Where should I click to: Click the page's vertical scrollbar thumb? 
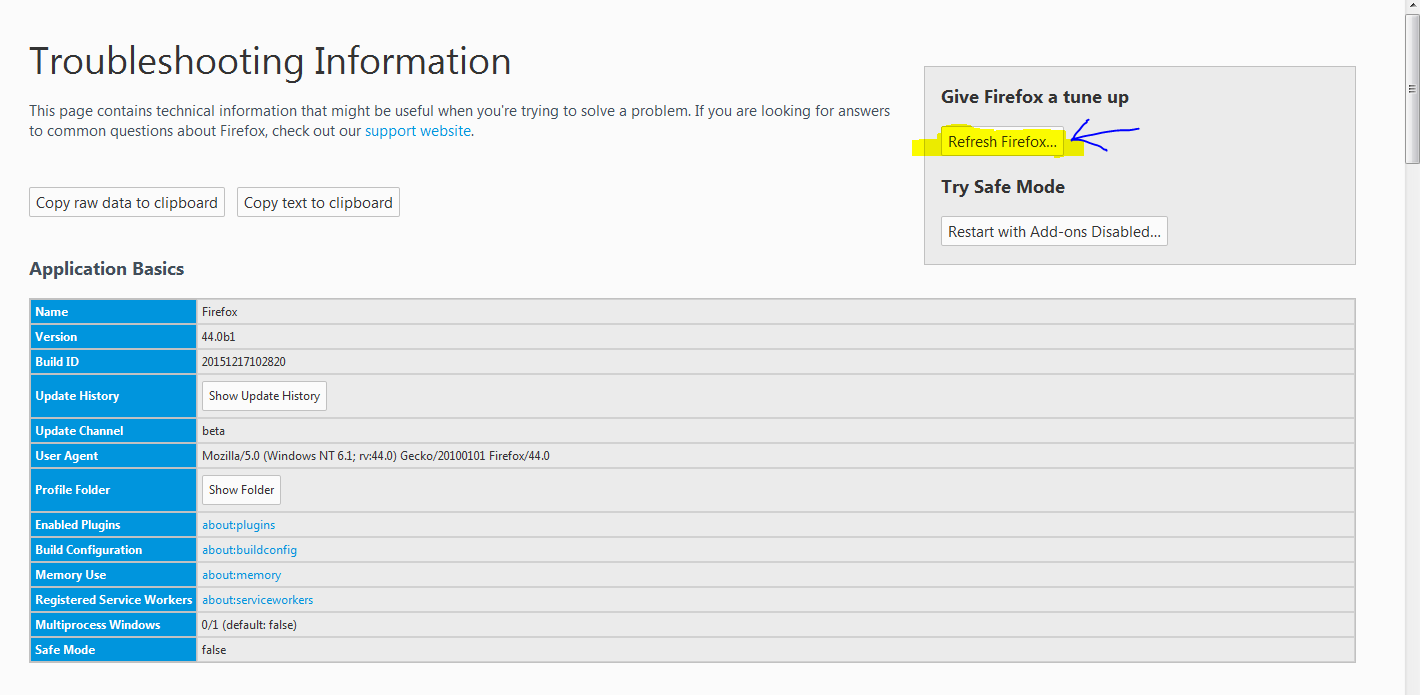[x=1412, y=90]
